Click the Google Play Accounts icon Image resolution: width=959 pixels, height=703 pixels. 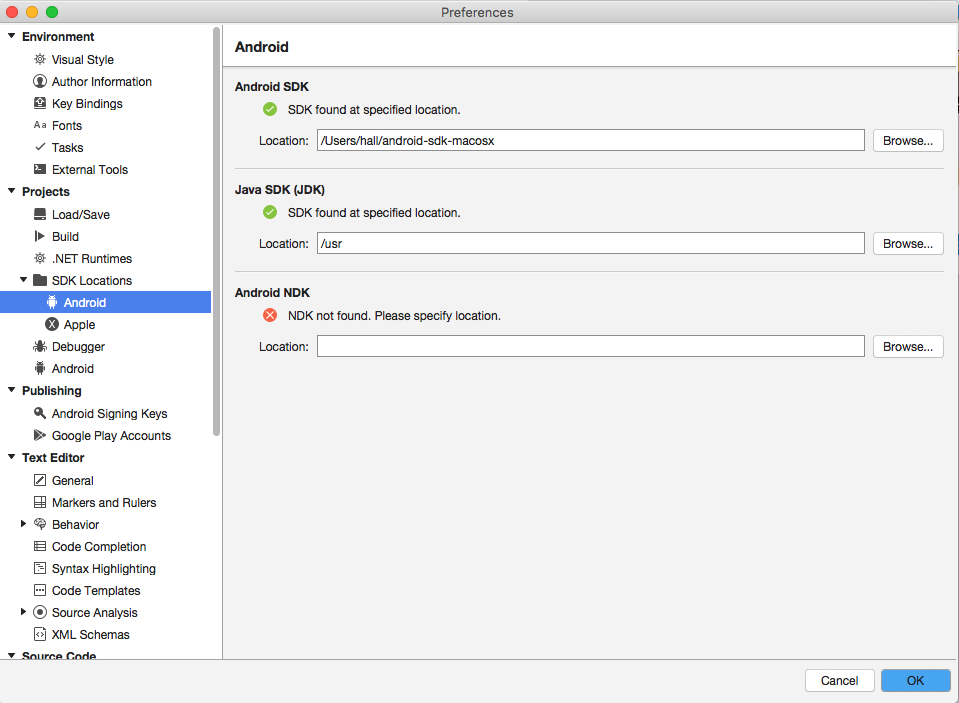(40, 436)
